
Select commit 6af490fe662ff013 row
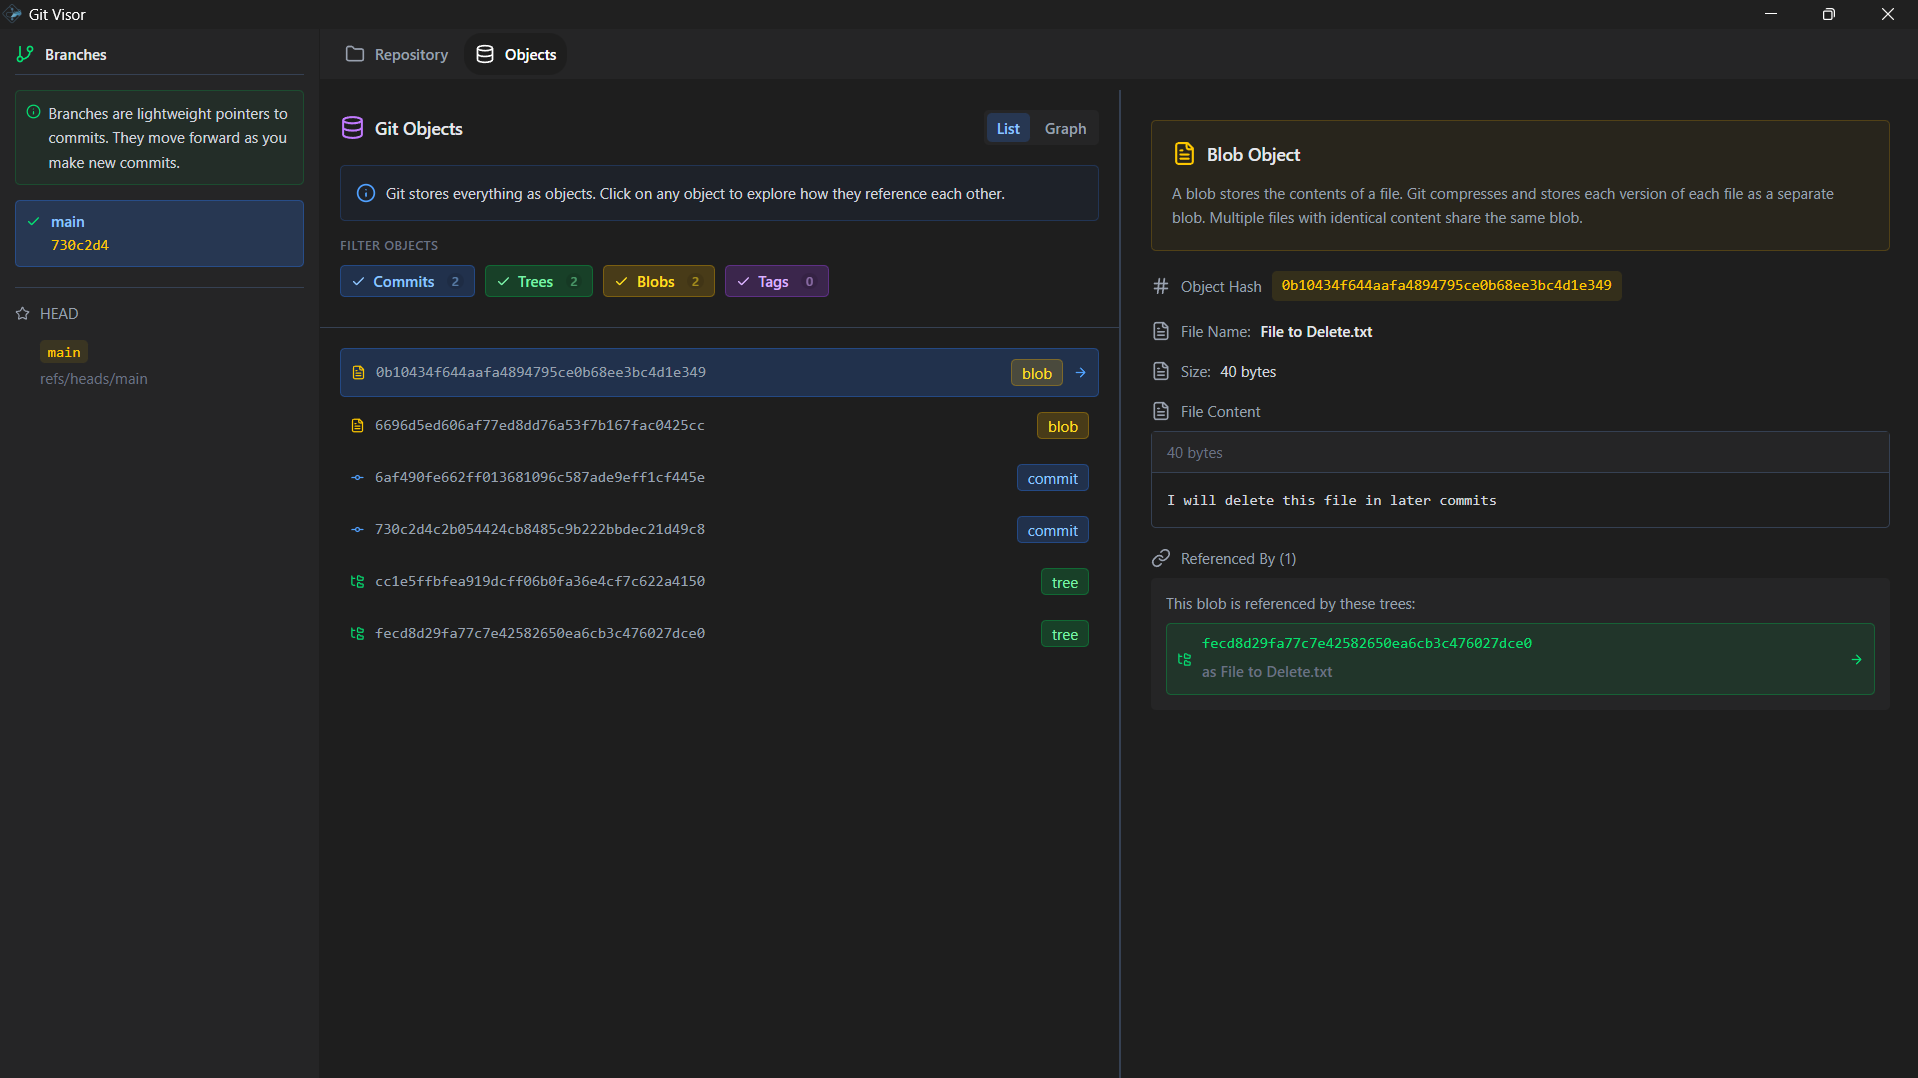click(x=719, y=478)
